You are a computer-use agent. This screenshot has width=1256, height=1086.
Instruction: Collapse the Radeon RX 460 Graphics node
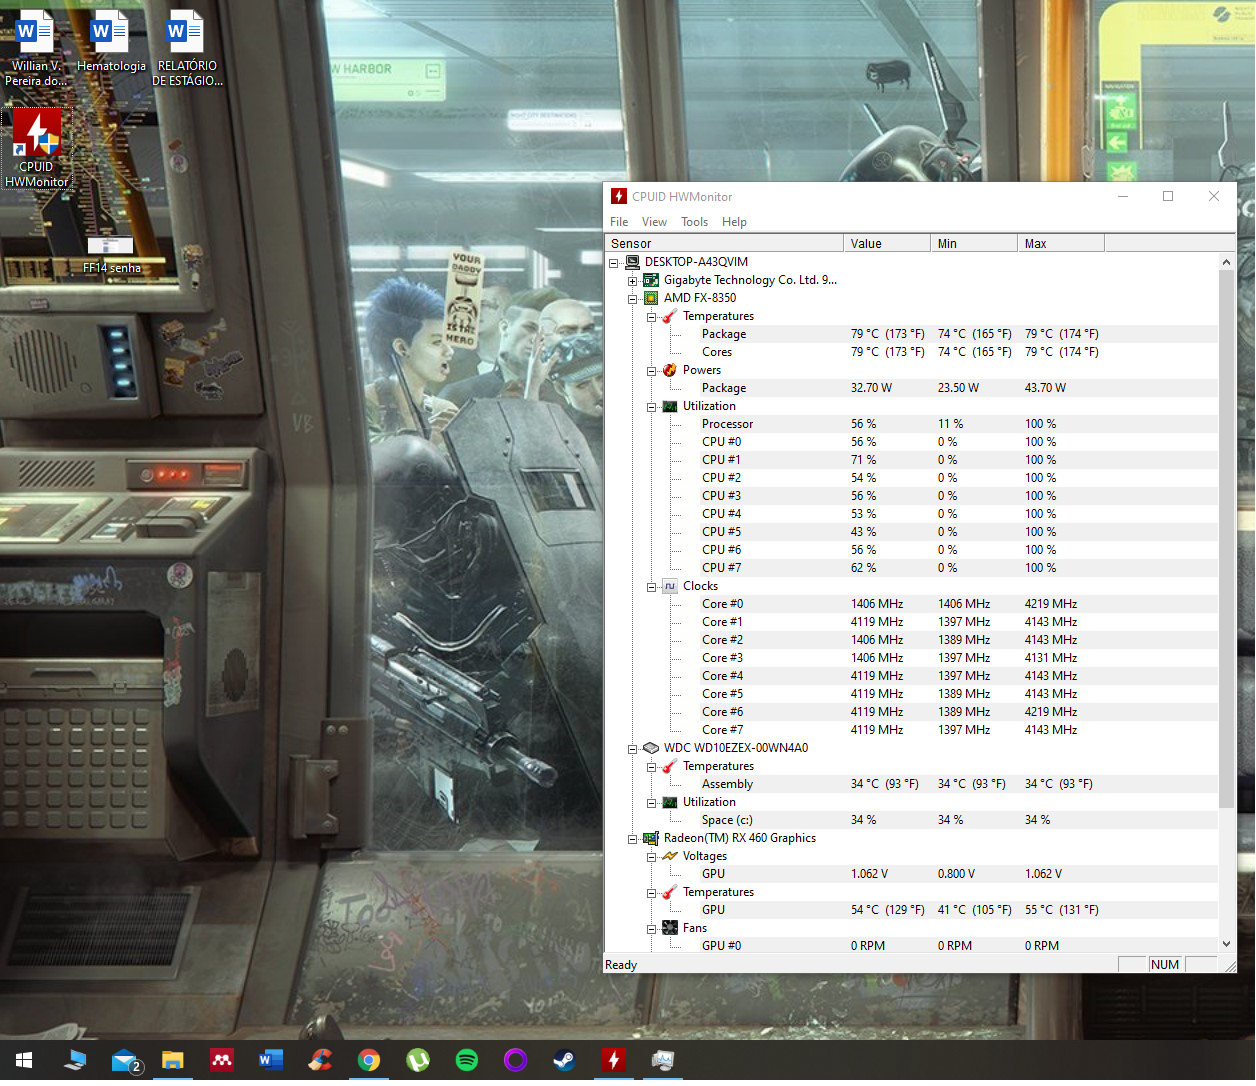coord(632,839)
